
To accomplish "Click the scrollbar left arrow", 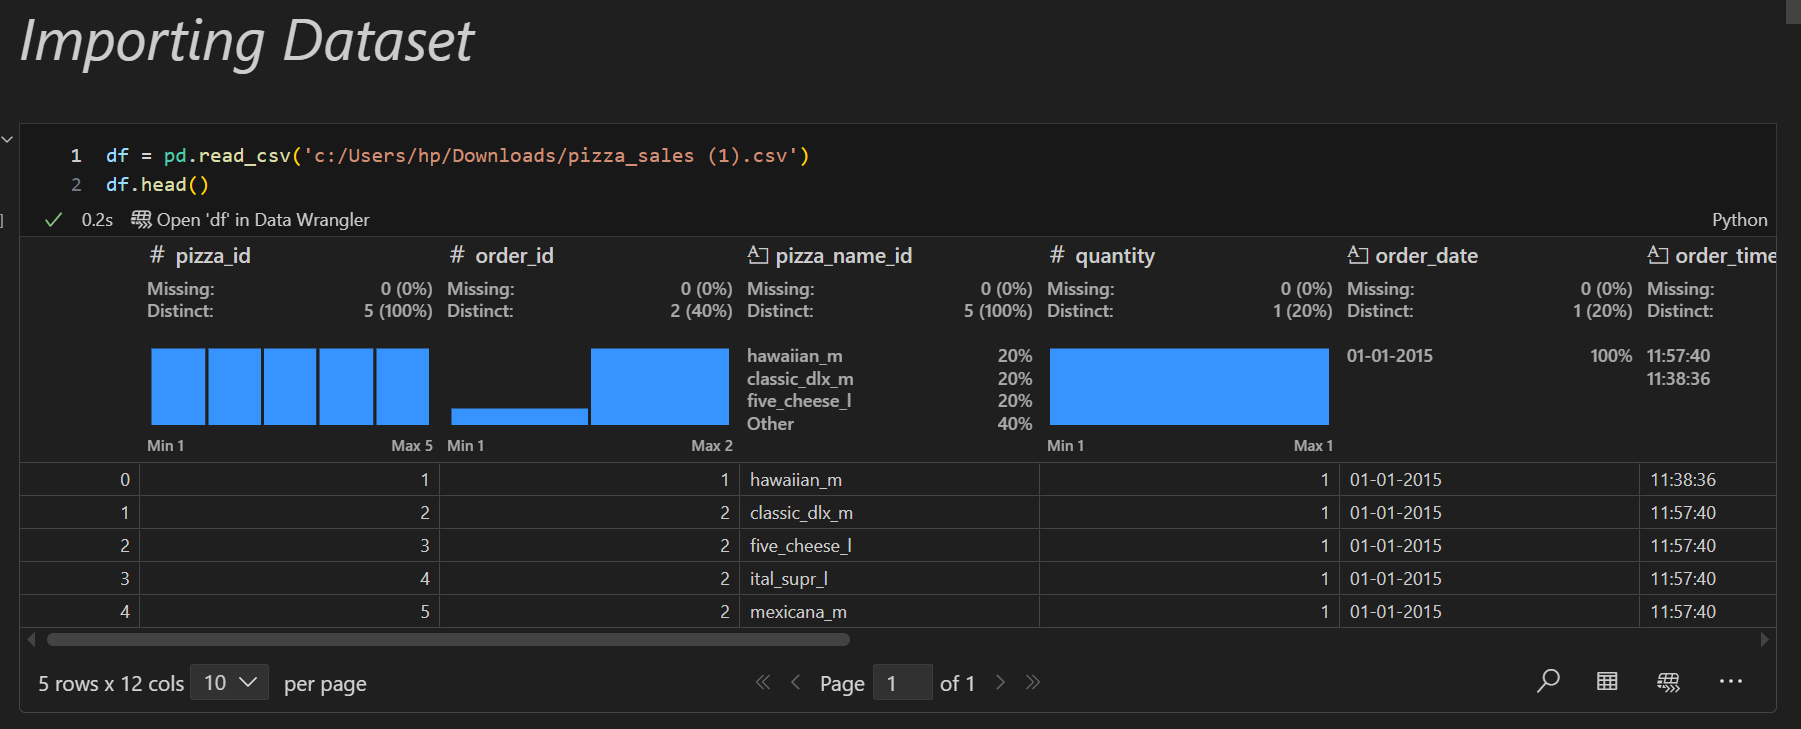I will click(31, 639).
